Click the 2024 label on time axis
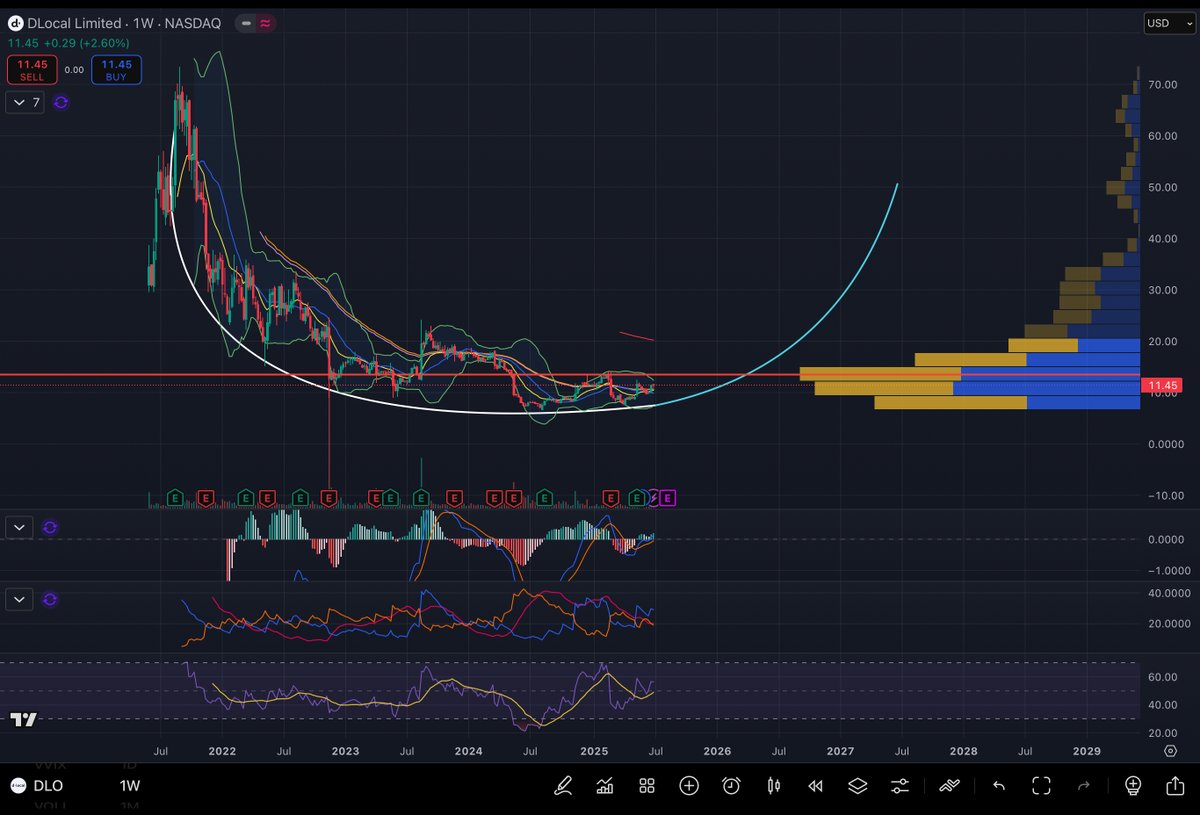 [x=468, y=750]
